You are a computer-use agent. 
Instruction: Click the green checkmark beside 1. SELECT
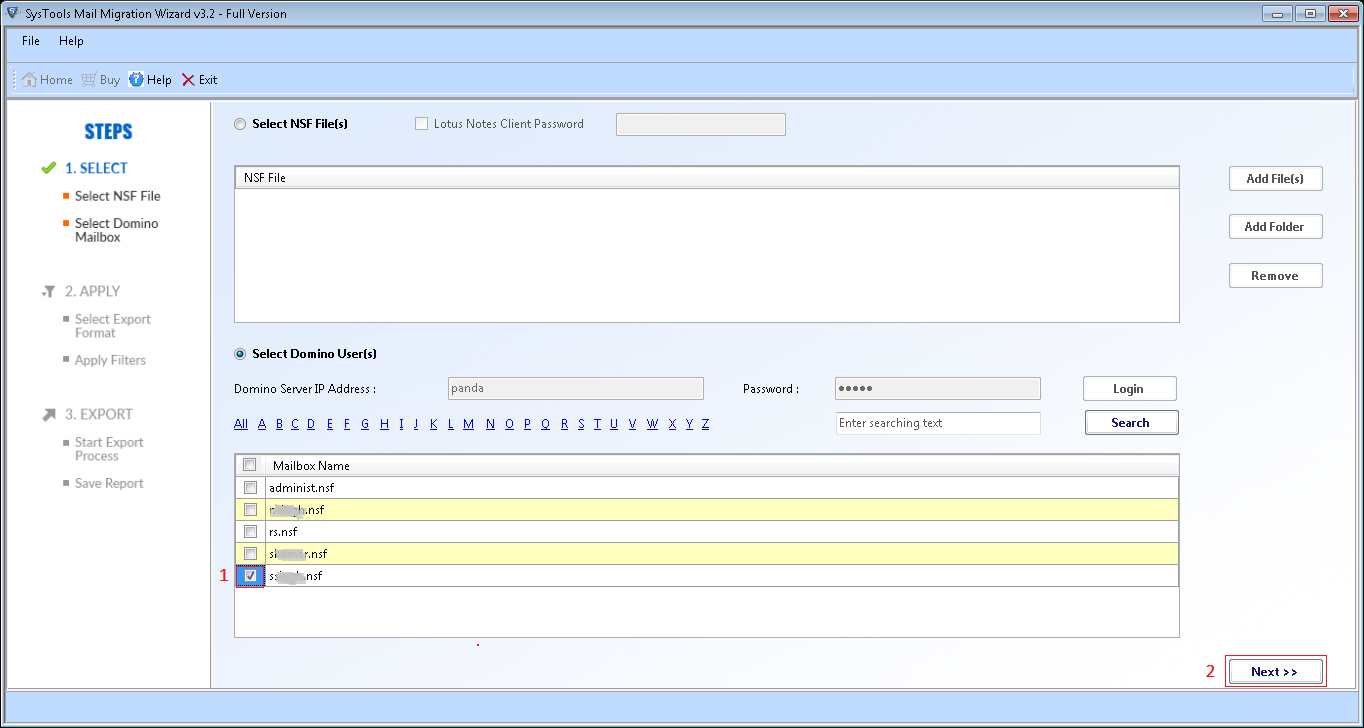(x=48, y=168)
